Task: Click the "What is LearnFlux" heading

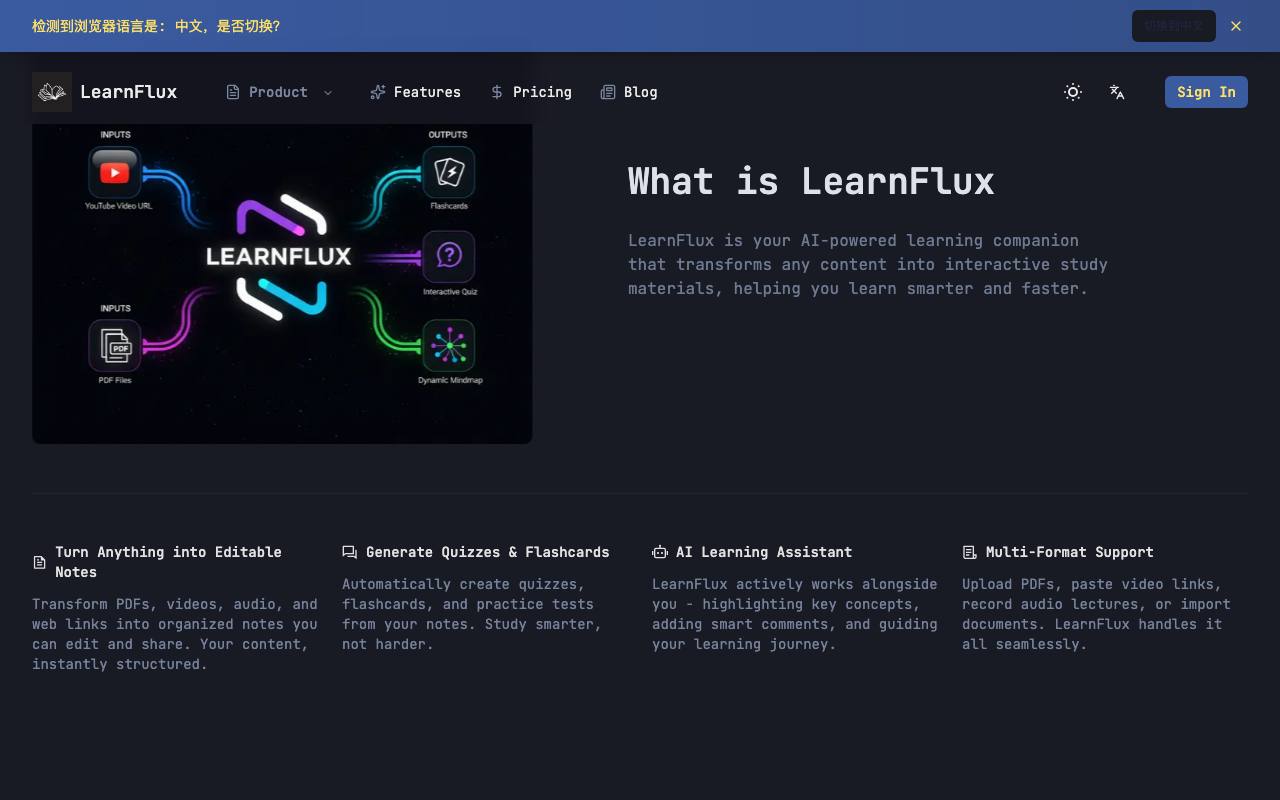Action: [x=811, y=181]
